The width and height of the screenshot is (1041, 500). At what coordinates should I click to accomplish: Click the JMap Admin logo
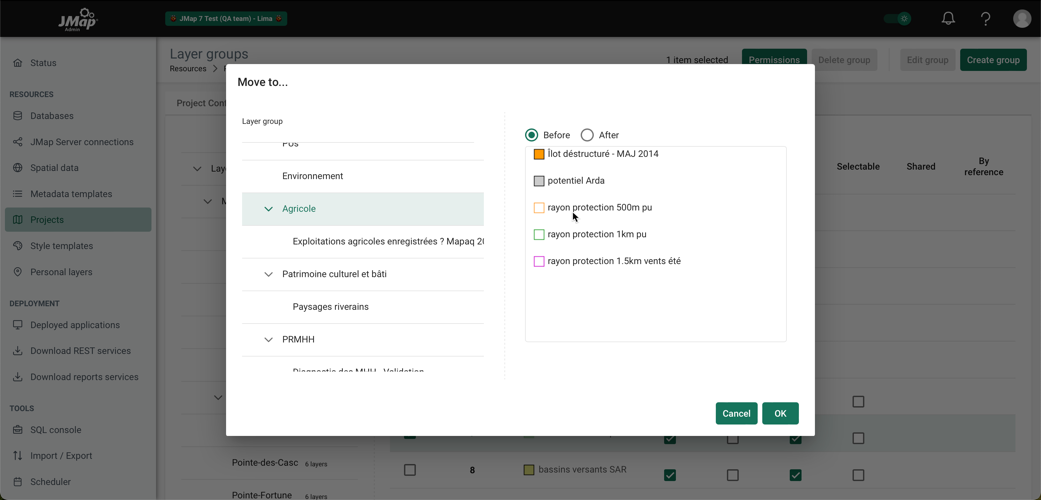click(x=77, y=19)
